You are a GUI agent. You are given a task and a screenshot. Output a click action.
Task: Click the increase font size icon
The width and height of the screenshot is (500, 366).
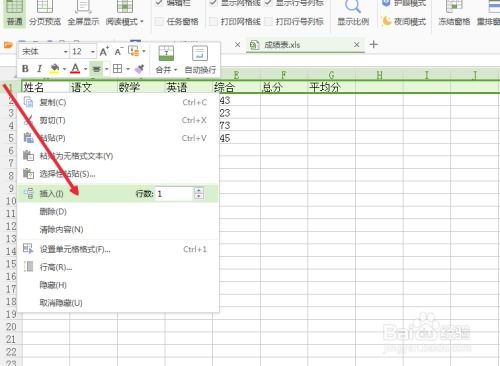point(104,51)
